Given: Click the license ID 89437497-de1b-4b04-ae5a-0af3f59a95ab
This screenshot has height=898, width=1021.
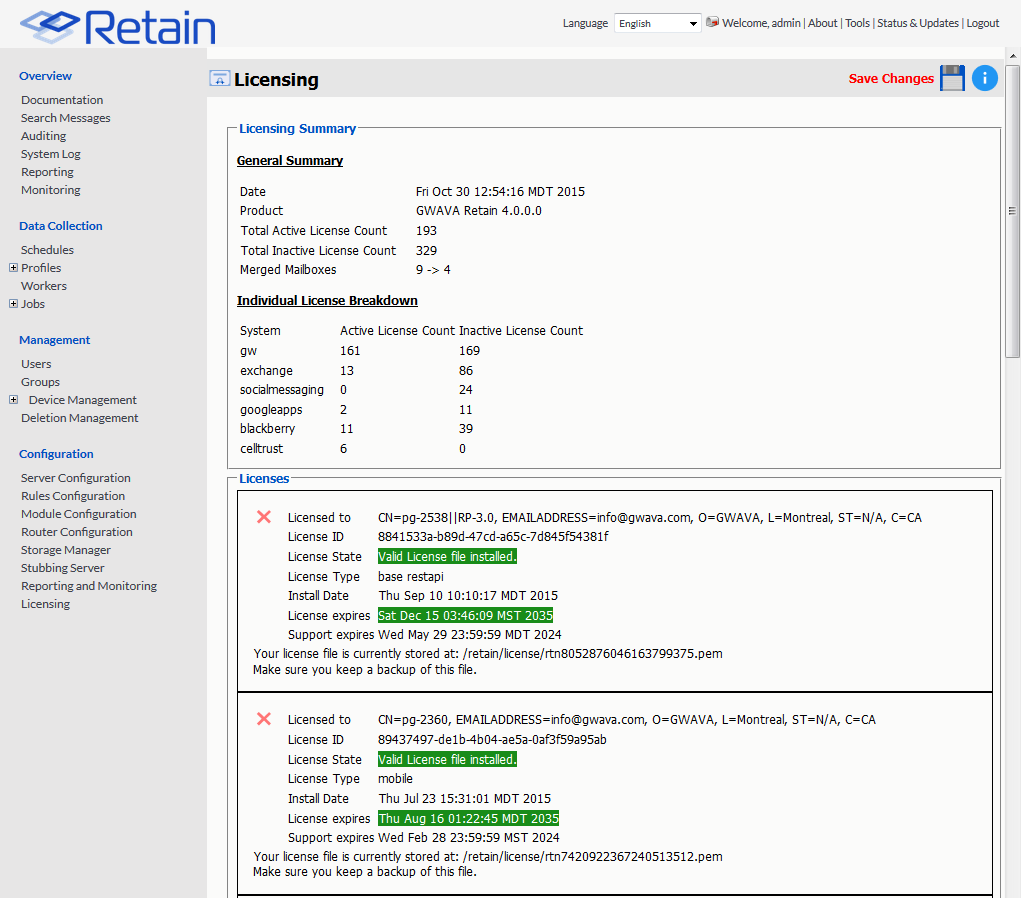Looking at the screenshot, I should click(x=492, y=740).
